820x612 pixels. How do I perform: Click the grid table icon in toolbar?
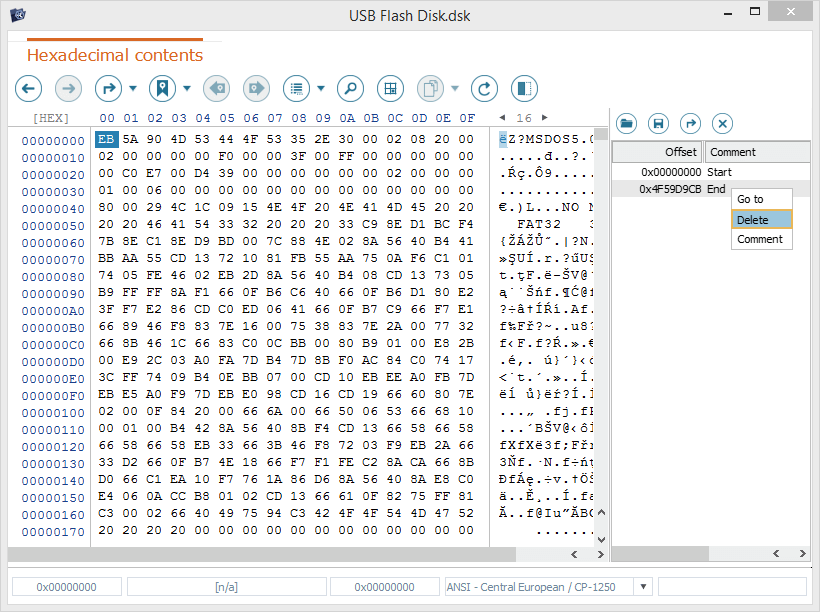point(390,89)
